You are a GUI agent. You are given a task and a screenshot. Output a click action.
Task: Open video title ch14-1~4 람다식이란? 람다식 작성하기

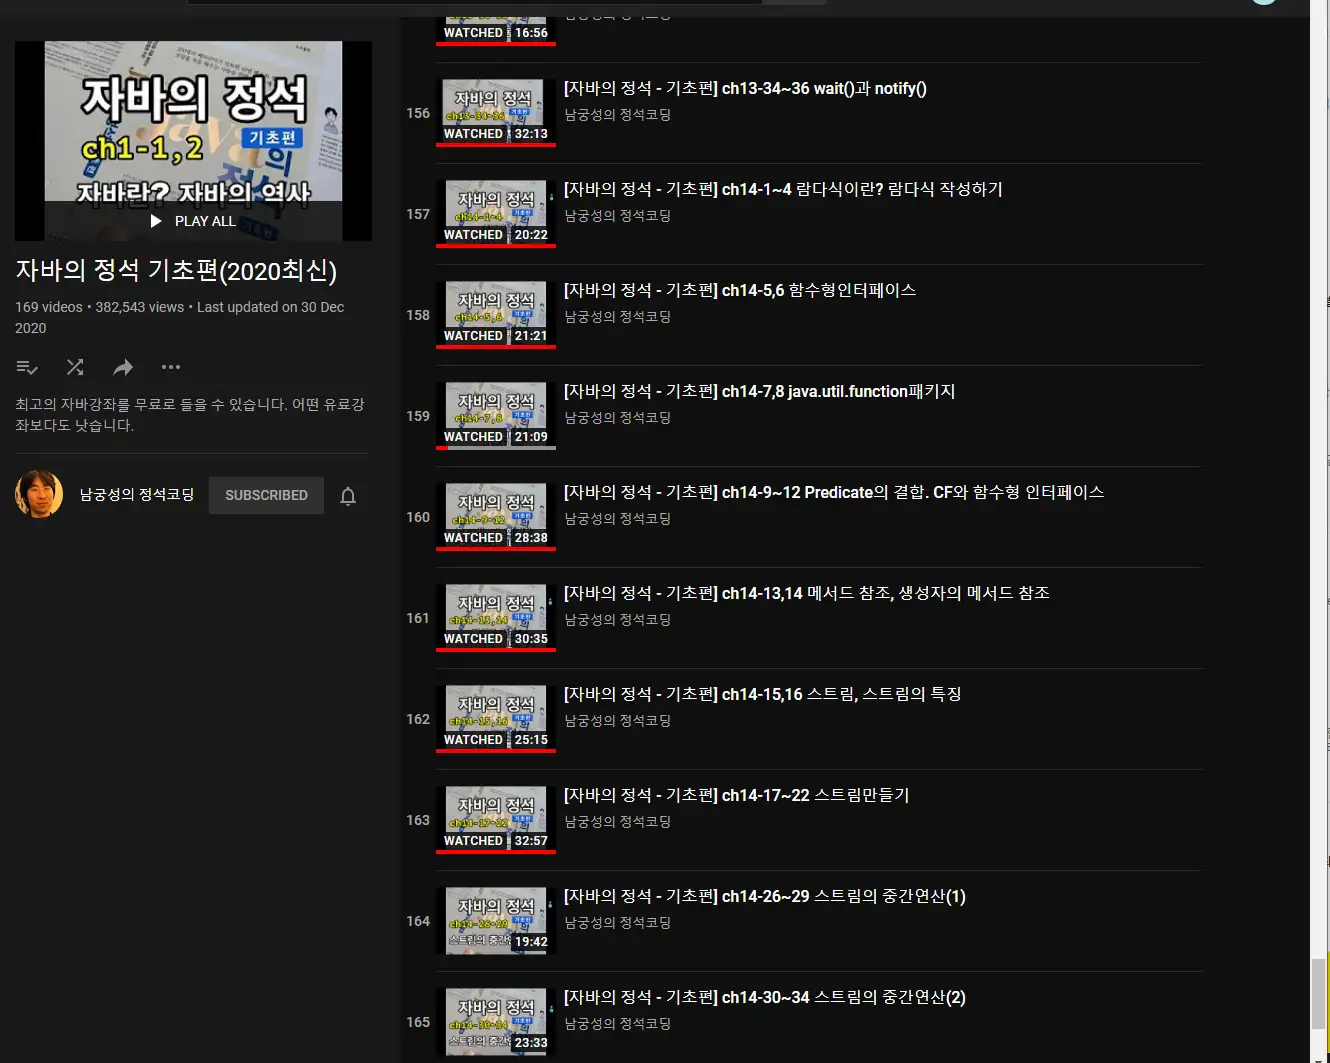click(783, 189)
